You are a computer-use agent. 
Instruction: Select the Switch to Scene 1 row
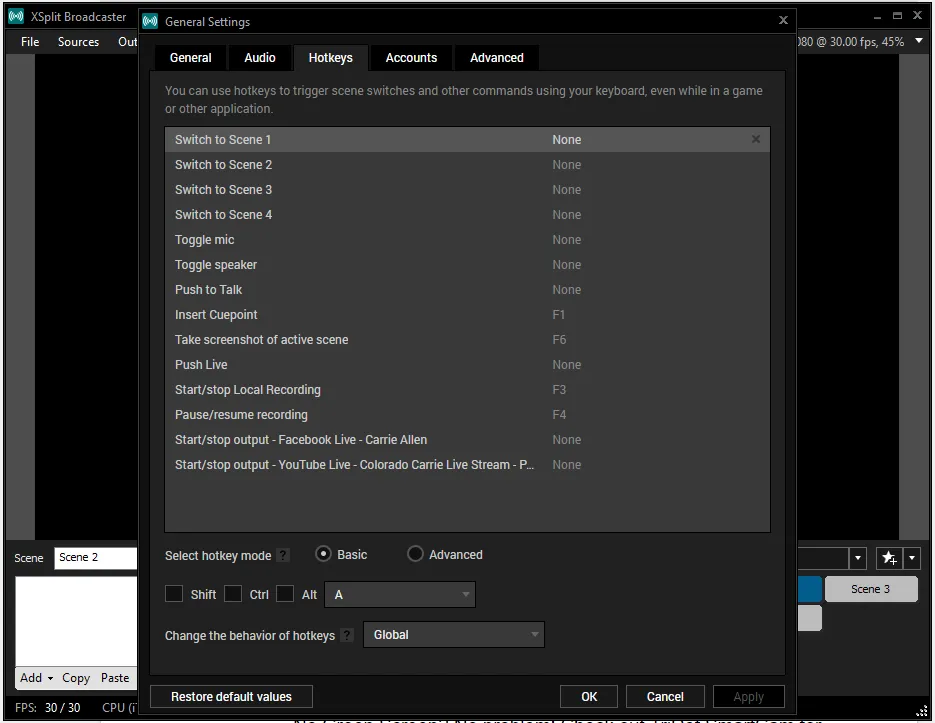coord(467,140)
